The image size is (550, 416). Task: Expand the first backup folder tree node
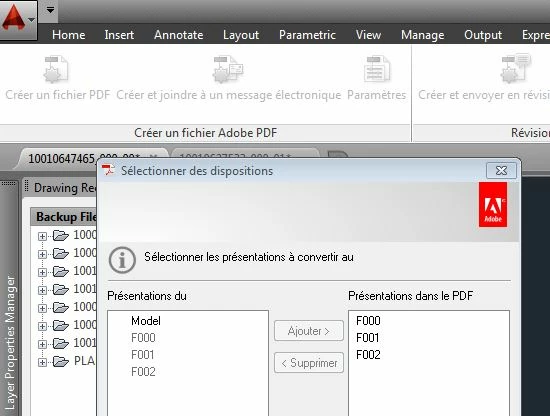(x=42, y=236)
